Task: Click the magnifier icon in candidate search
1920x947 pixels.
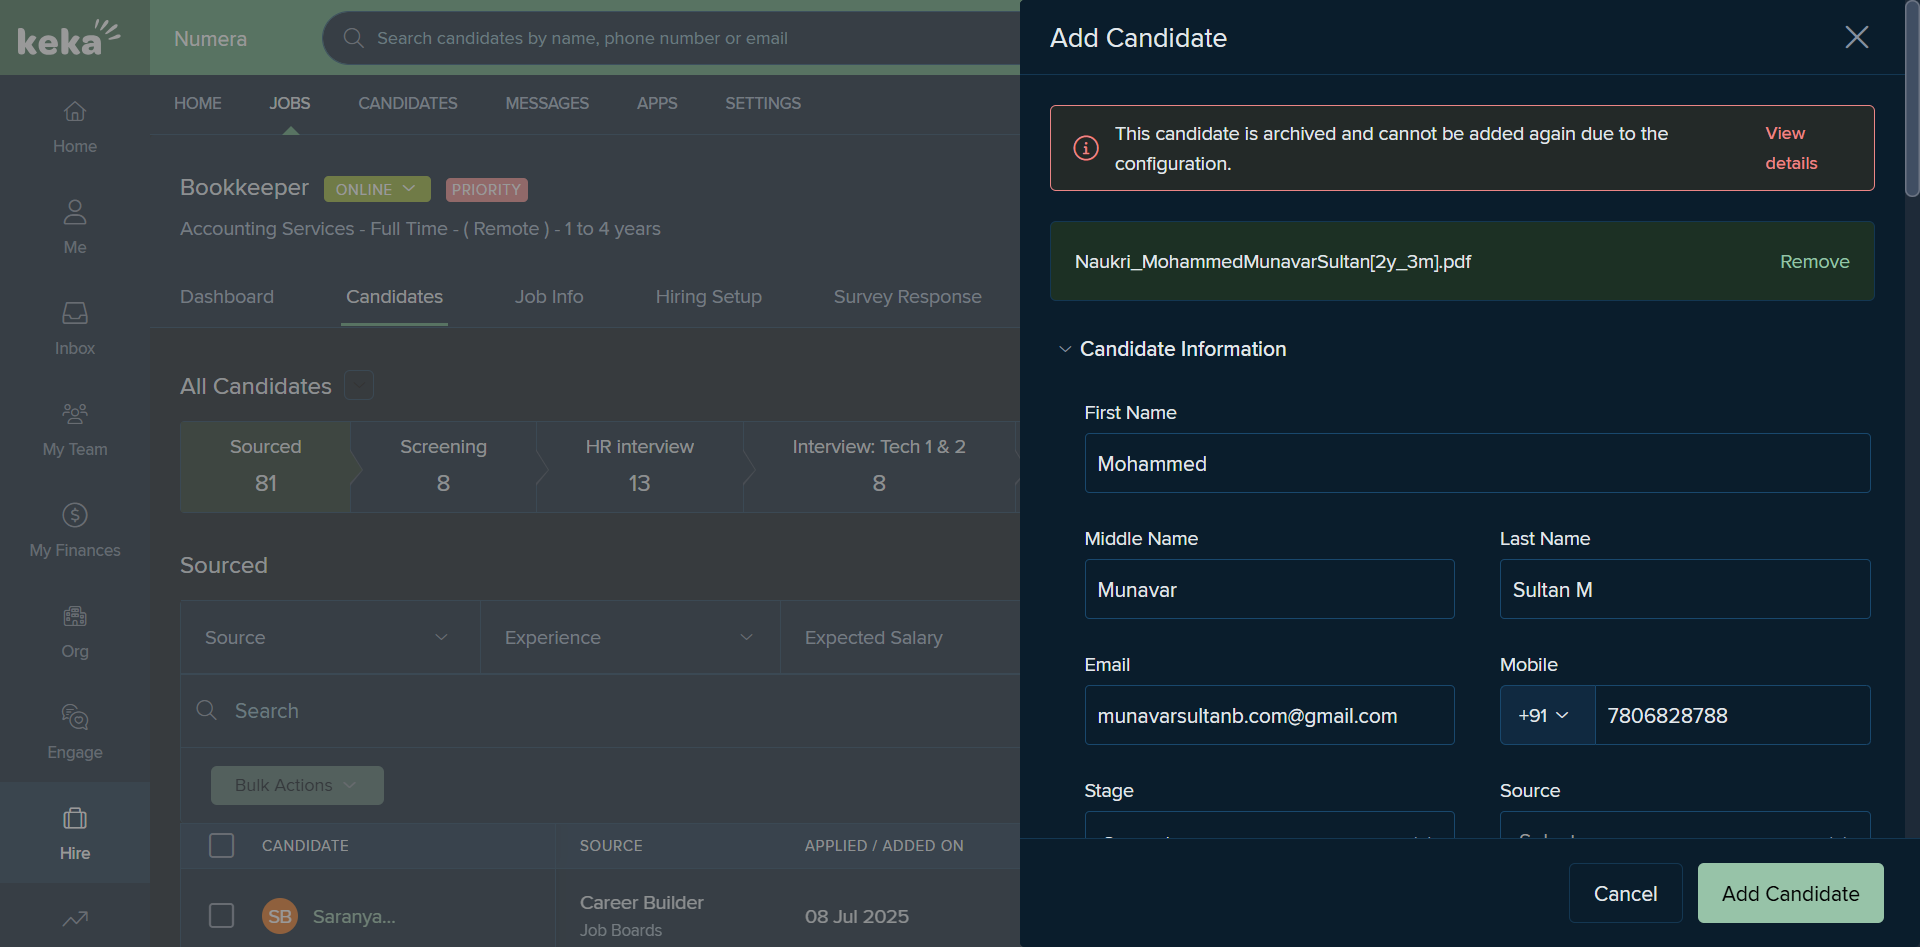Action: click(x=207, y=710)
